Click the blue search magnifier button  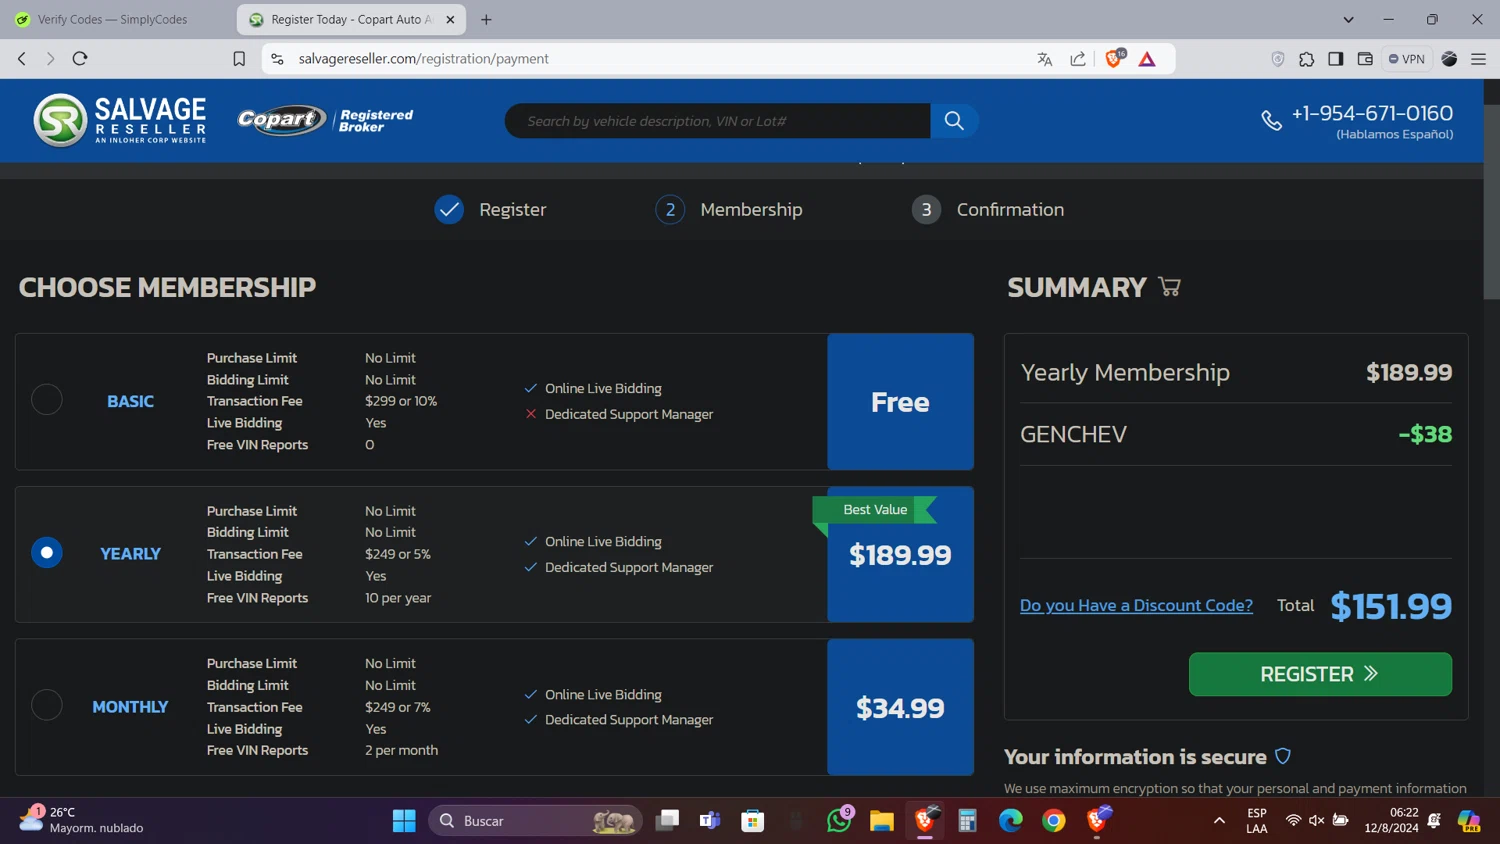click(x=954, y=121)
